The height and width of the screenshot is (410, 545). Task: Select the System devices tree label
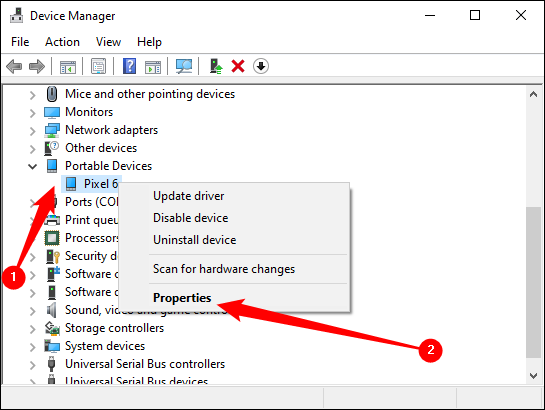point(105,346)
